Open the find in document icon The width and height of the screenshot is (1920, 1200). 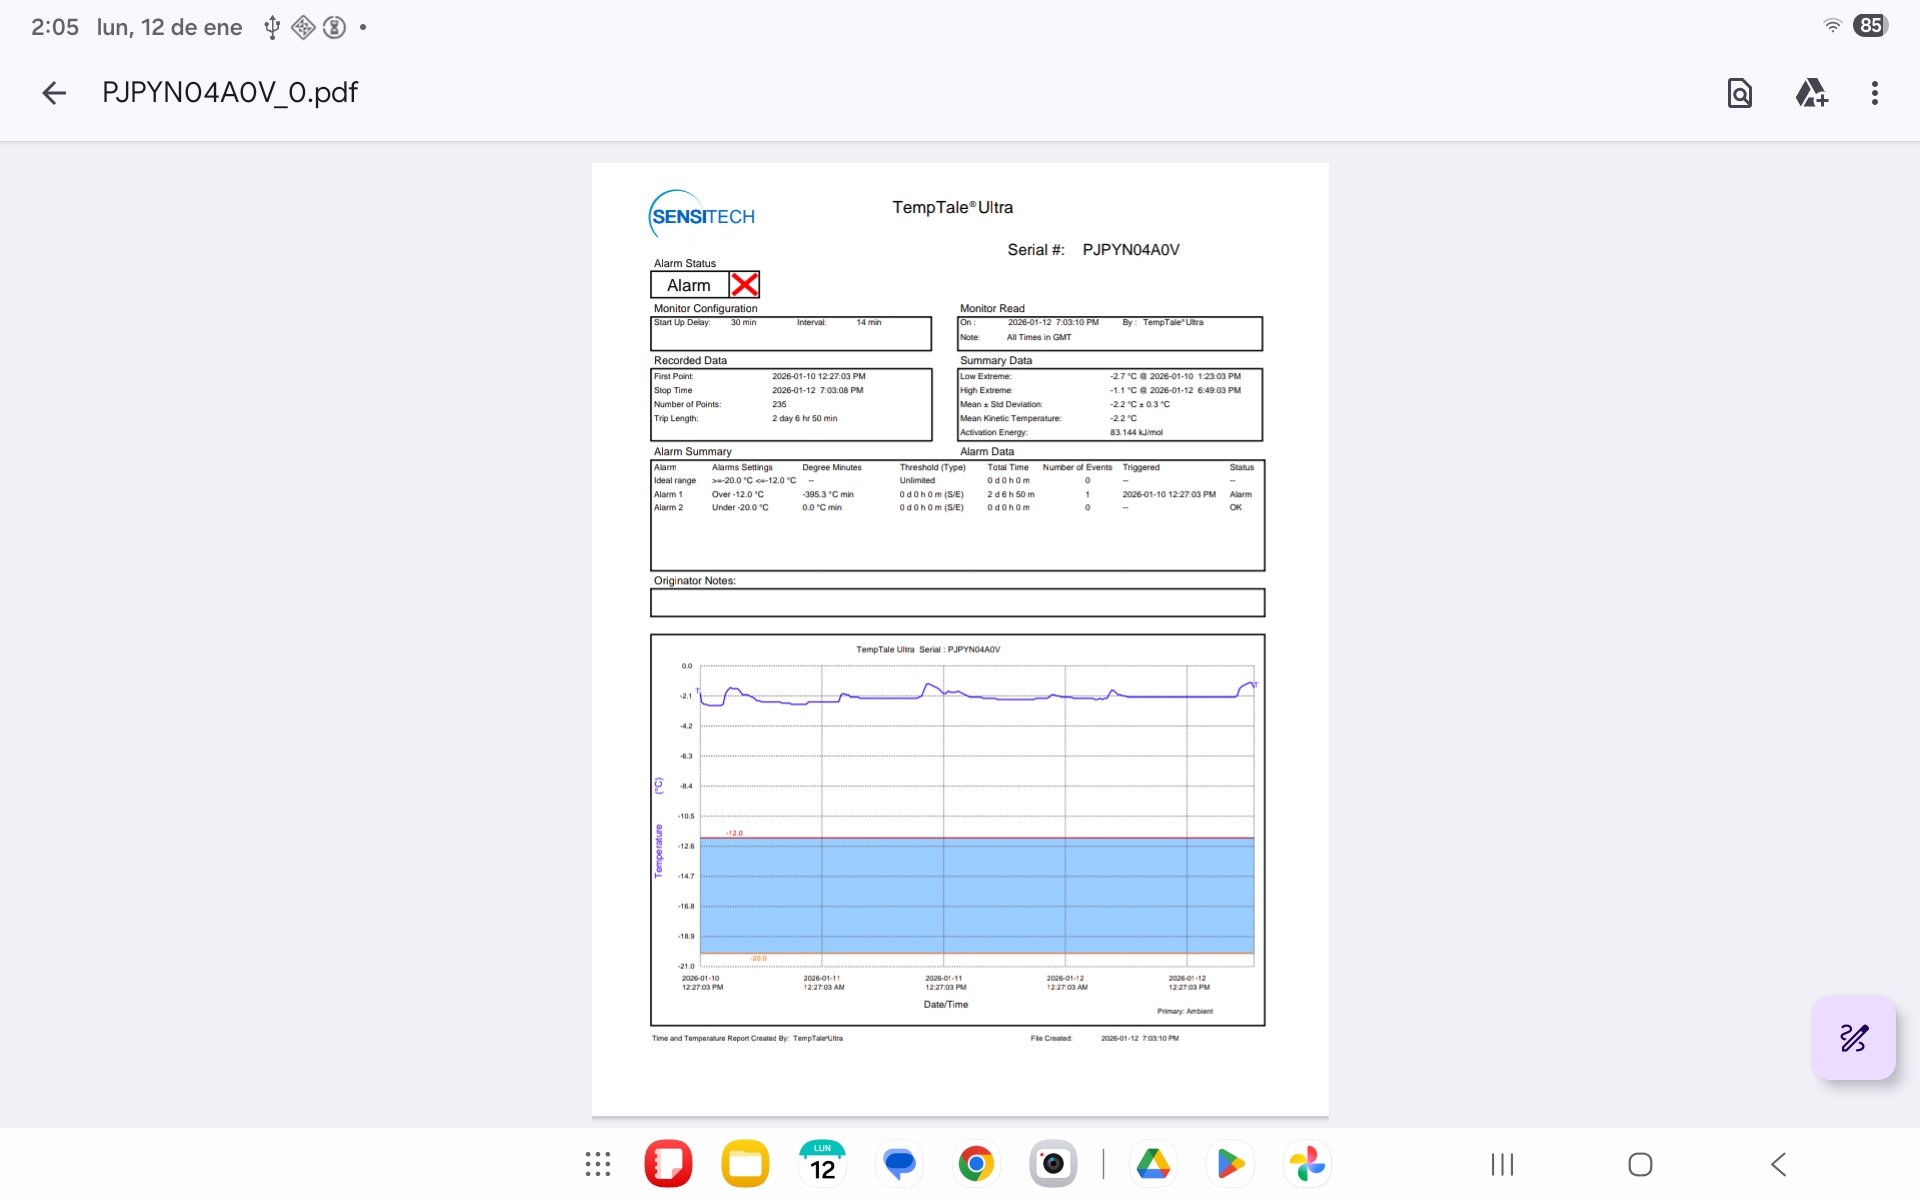(x=1739, y=93)
